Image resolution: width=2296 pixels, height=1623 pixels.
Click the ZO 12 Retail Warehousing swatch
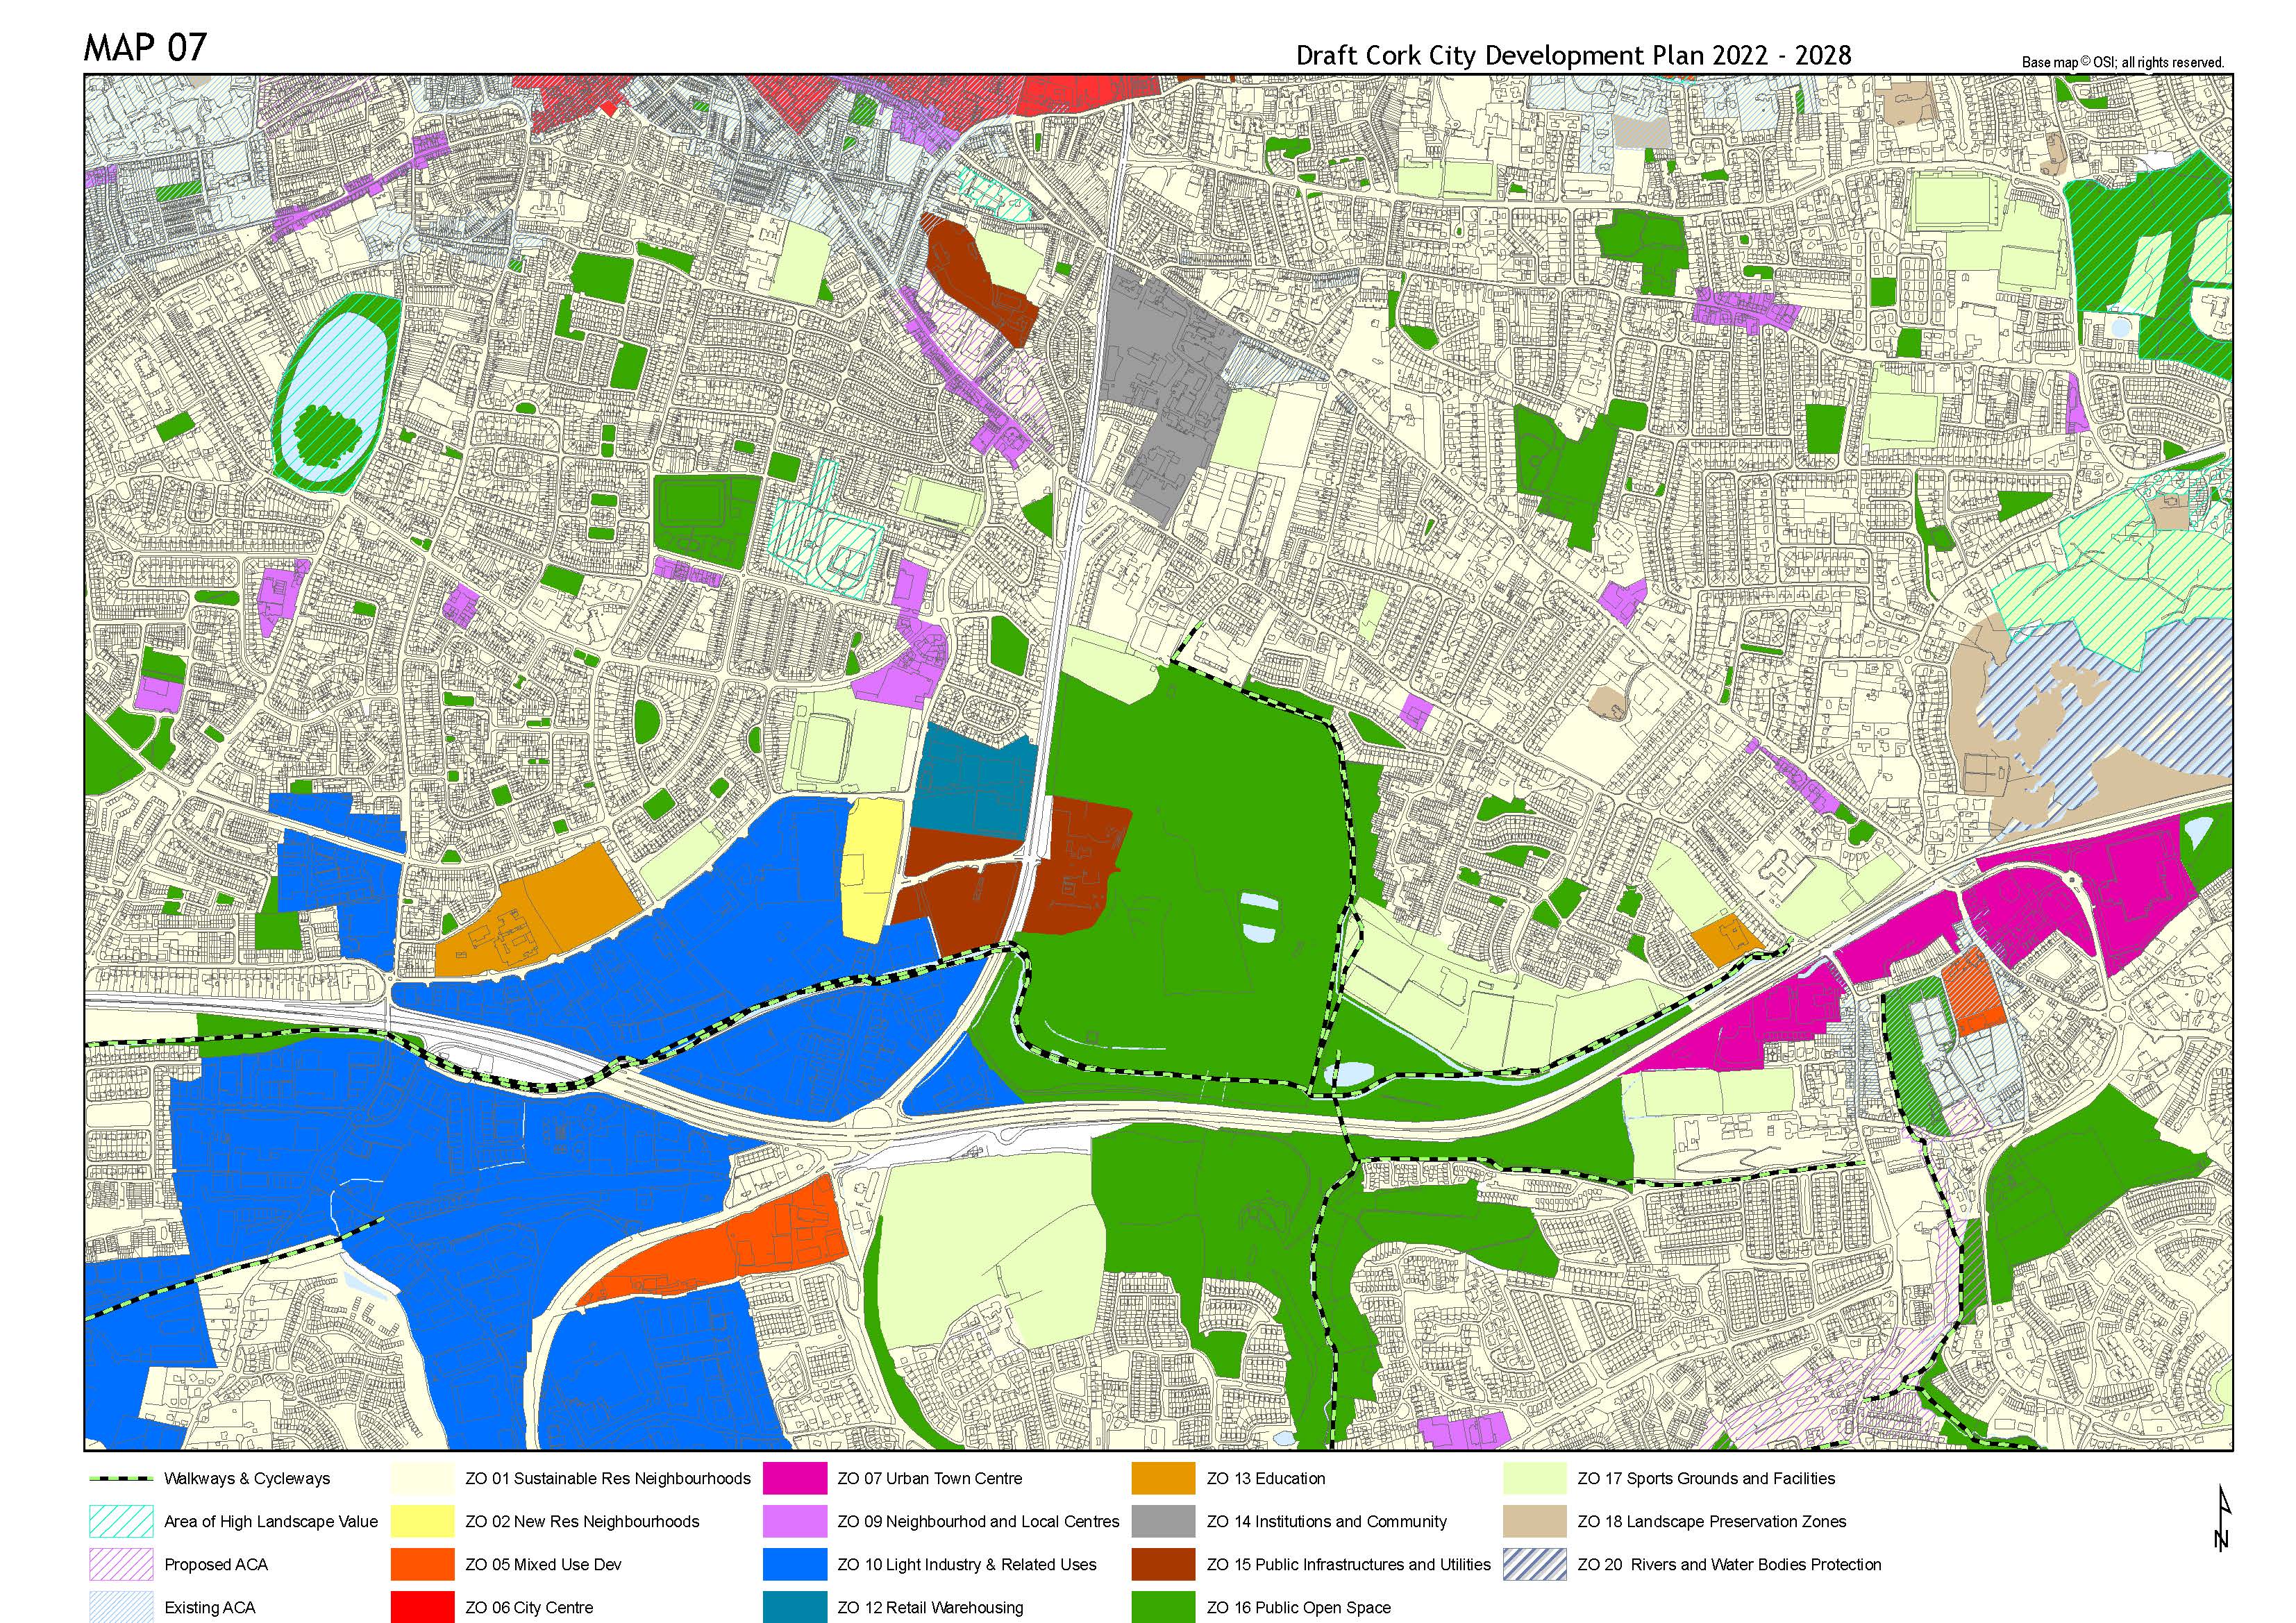click(794, 1607)
